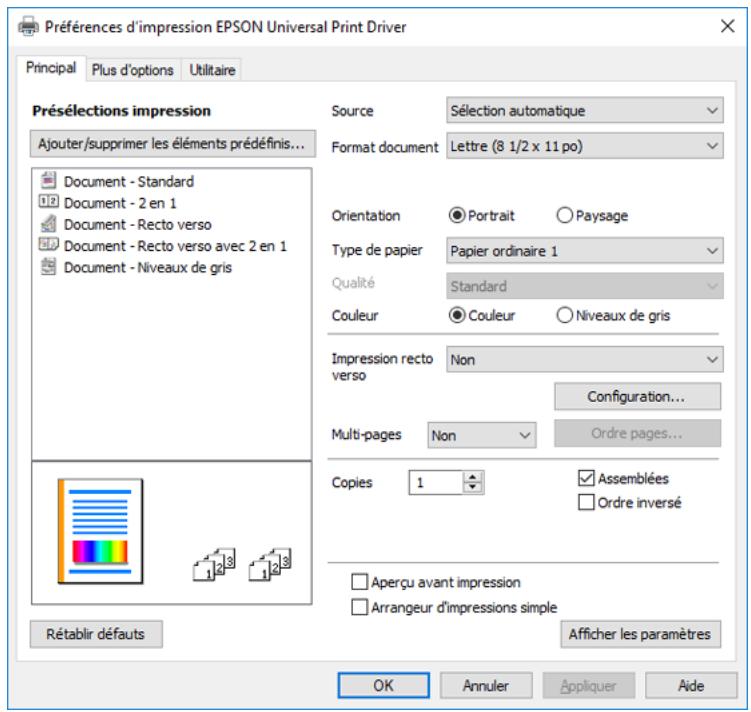The height and width of the screenshot is (712, 751).
Task: Click the printer icon in title bar
Action: (x=28, y=26)
